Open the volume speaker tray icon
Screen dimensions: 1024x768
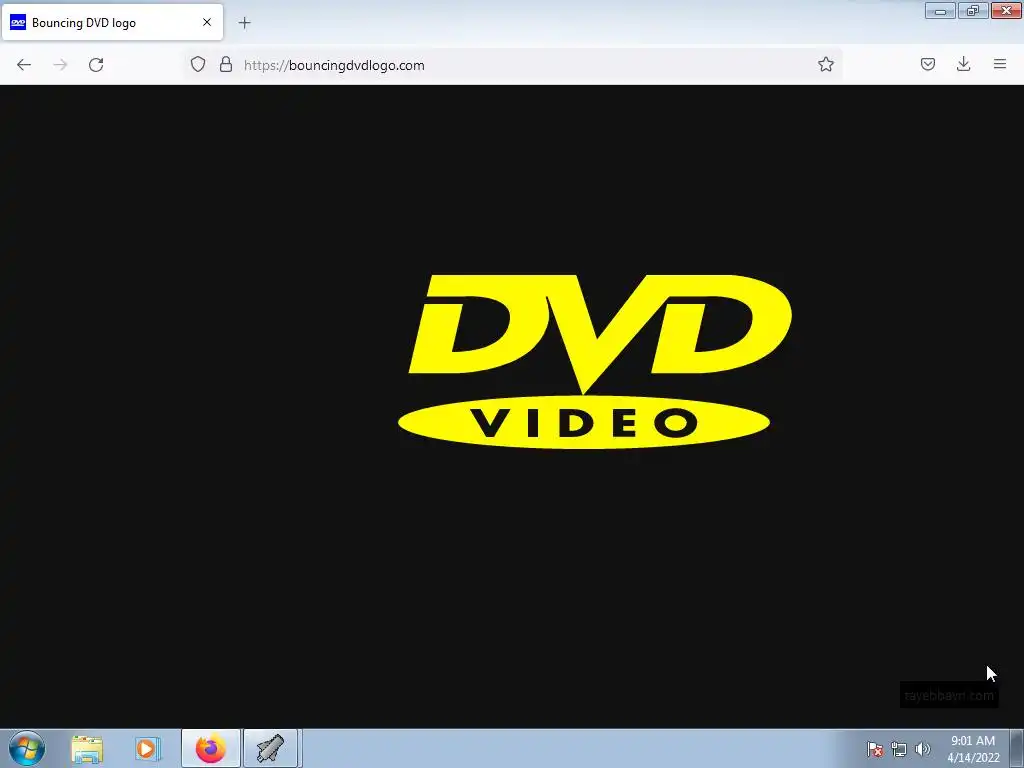tap(922, 749)
